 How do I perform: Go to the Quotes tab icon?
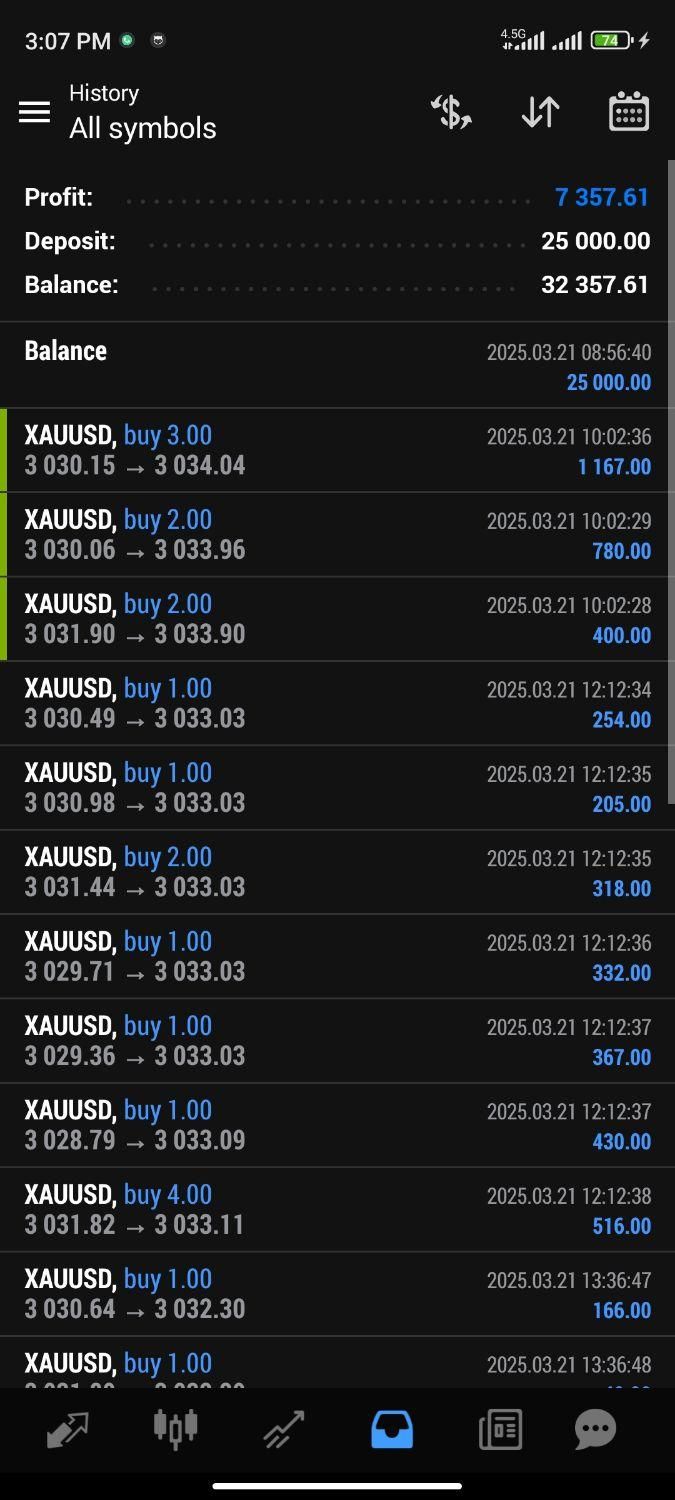tap(67, 1430)
